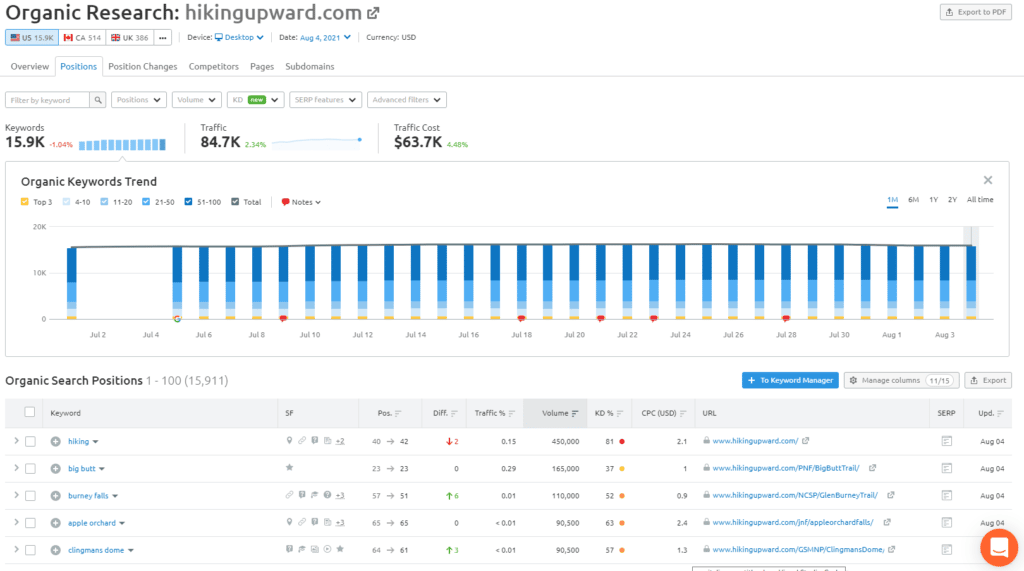The width and height of the screenshot is (1024, 571).
Task: Select all rows with header checkbox
Action: click(x=29, y=412)
